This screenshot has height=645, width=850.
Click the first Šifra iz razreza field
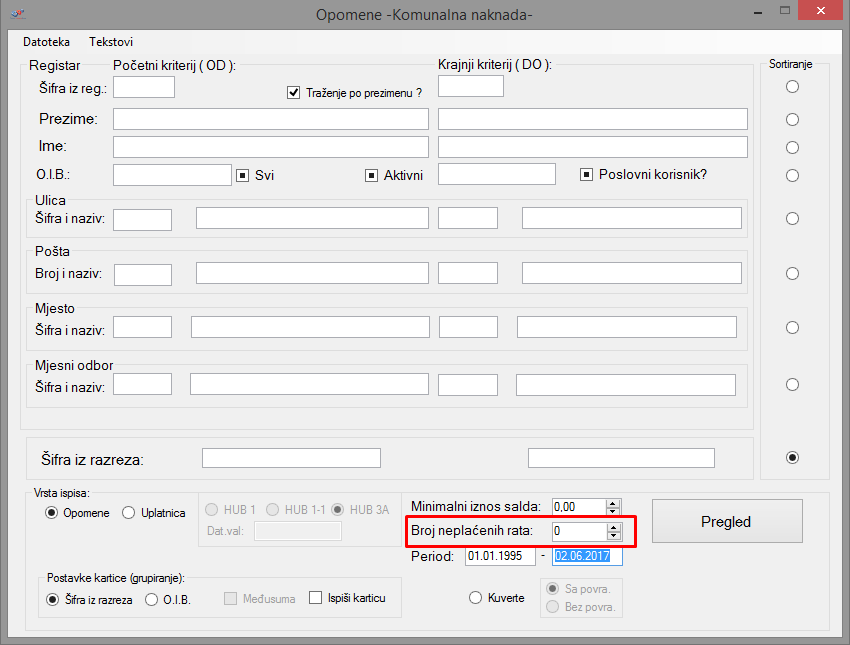[291, 458]
